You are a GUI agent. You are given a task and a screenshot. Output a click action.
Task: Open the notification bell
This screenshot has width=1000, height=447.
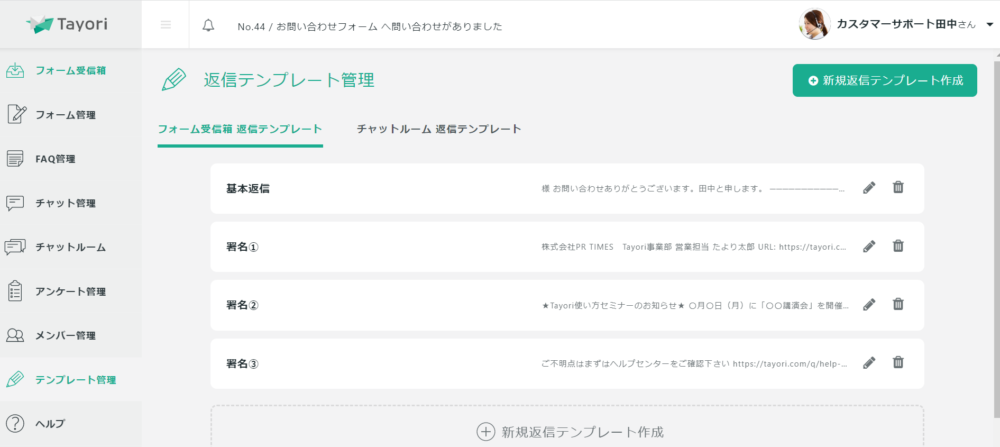click(x=208, y=25)
